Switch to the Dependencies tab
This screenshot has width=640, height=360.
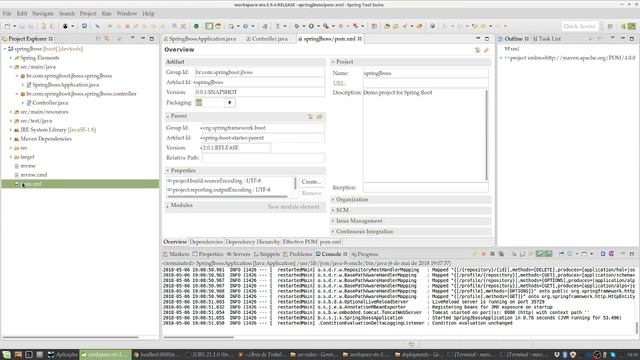206,242
